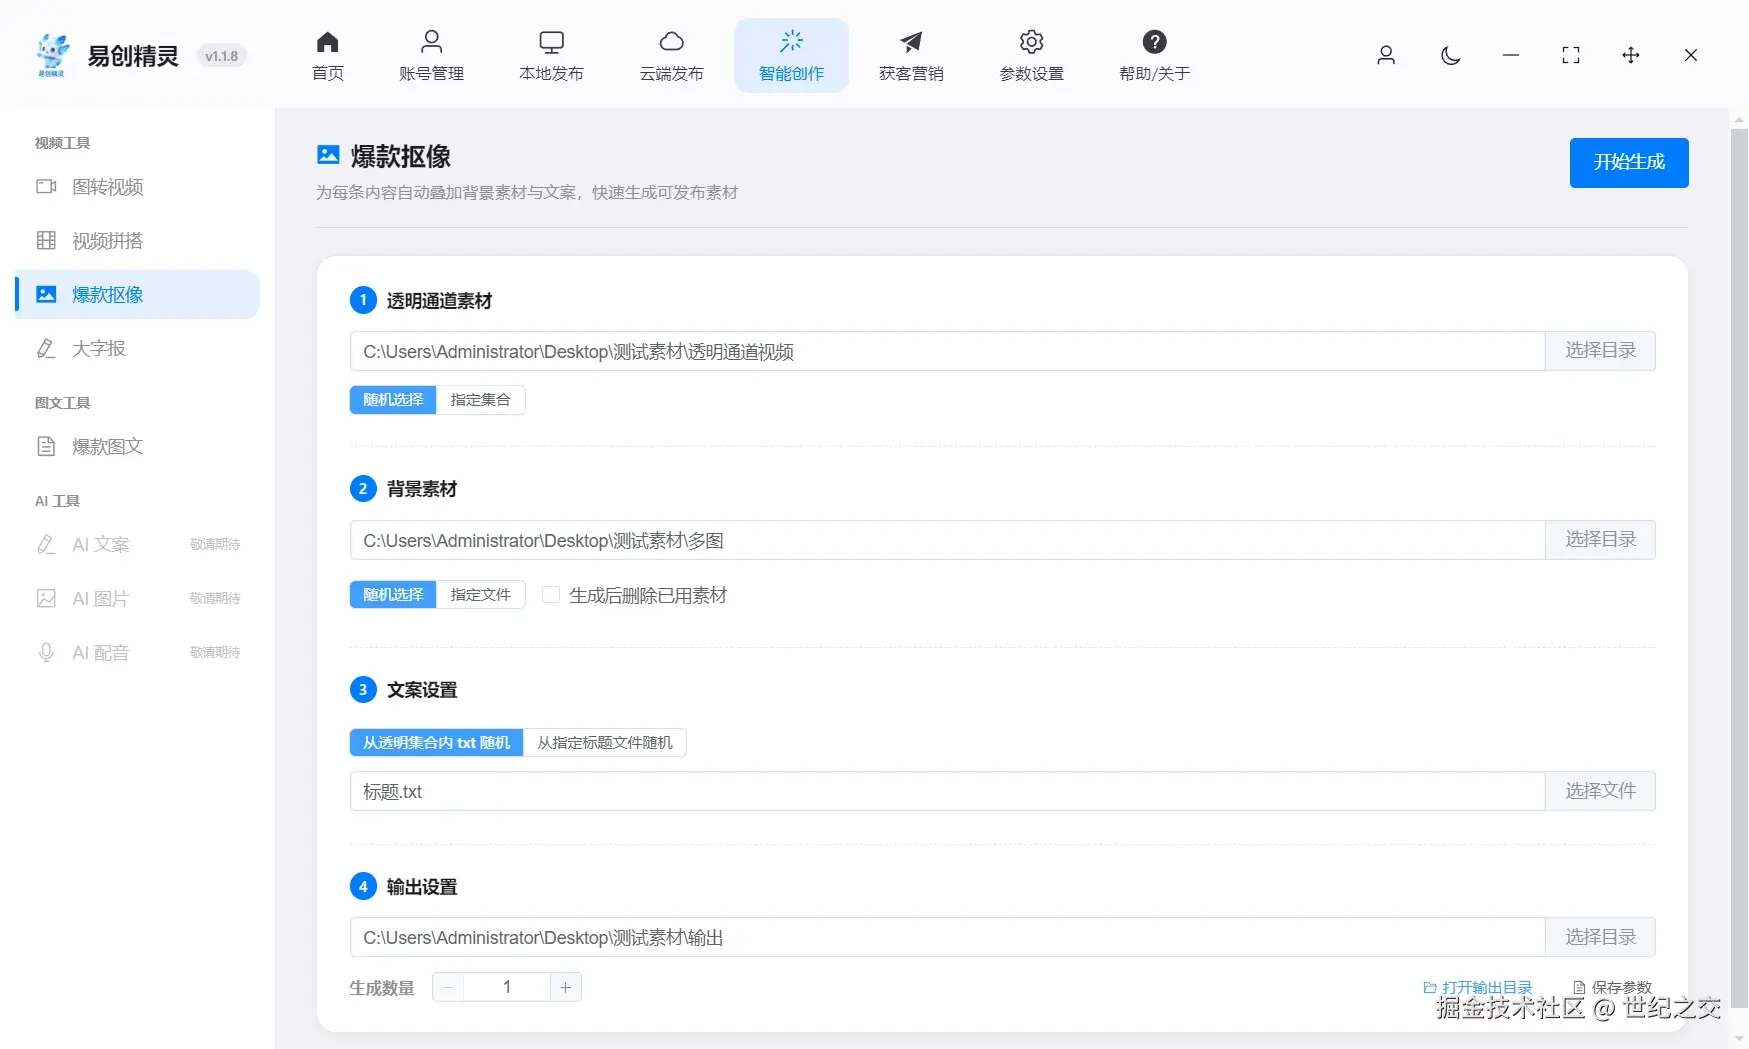Open 账号管理

point(431,55)
